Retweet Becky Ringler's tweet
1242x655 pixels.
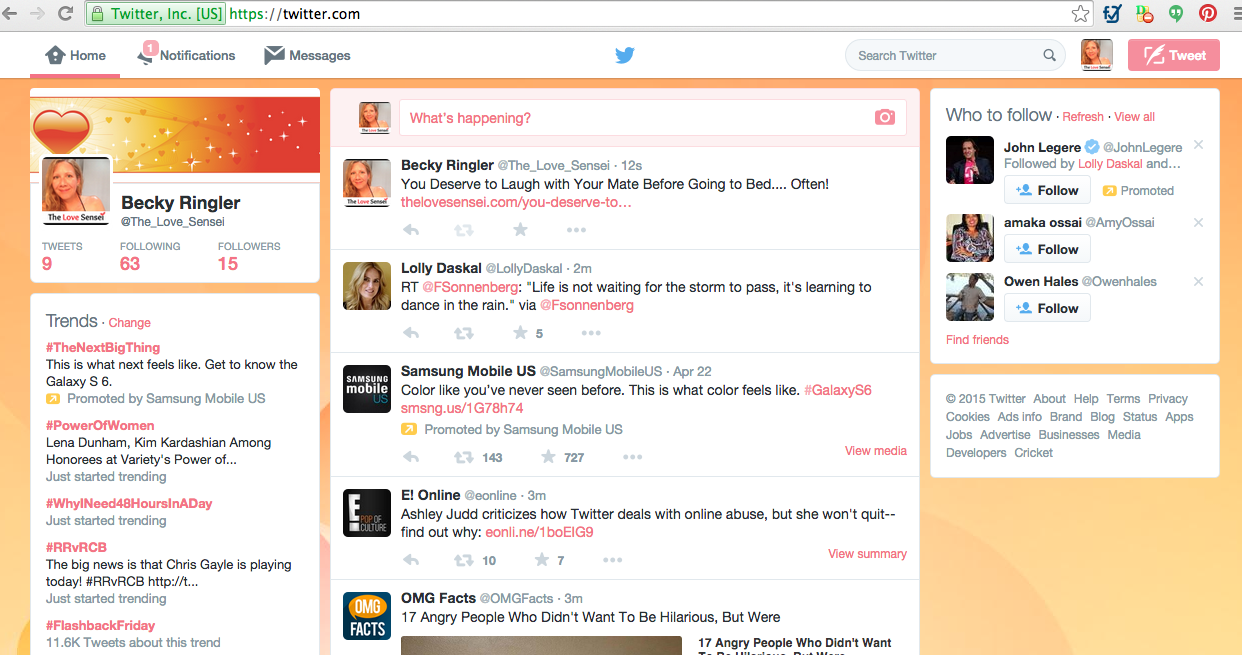(x=464, y=230)
